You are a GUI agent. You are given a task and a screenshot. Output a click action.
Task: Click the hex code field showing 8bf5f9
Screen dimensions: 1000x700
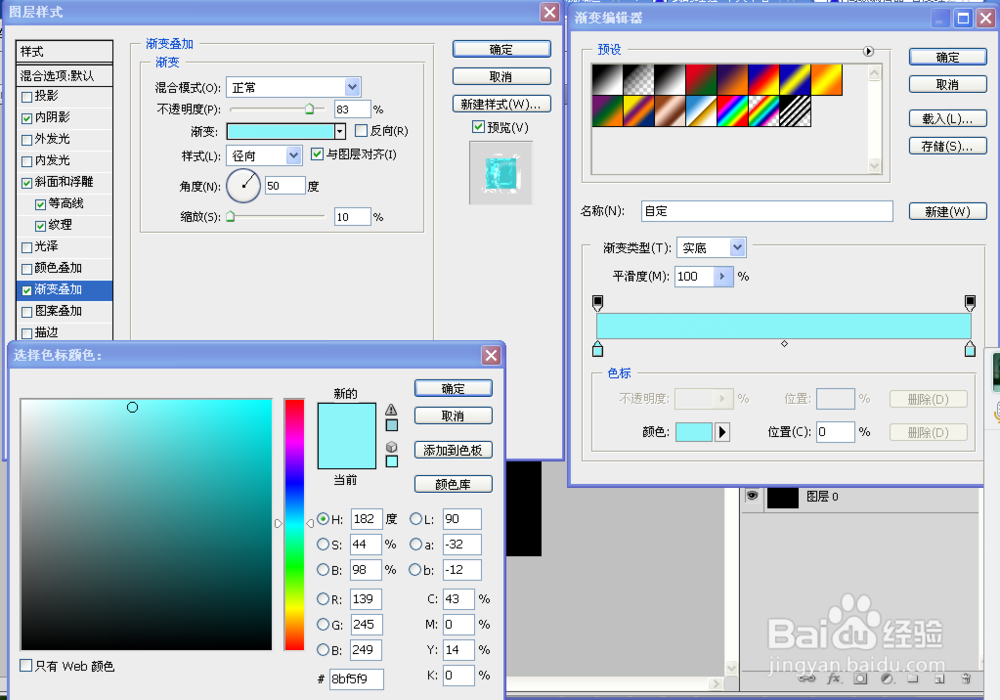pyautogui.click(x=355, y=679)
